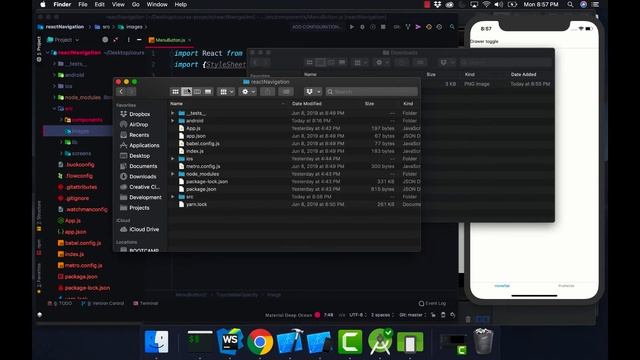Open the Go menu in menu bar
The height and width of the screenshot is (360, 640).
[x=136, y=4]
